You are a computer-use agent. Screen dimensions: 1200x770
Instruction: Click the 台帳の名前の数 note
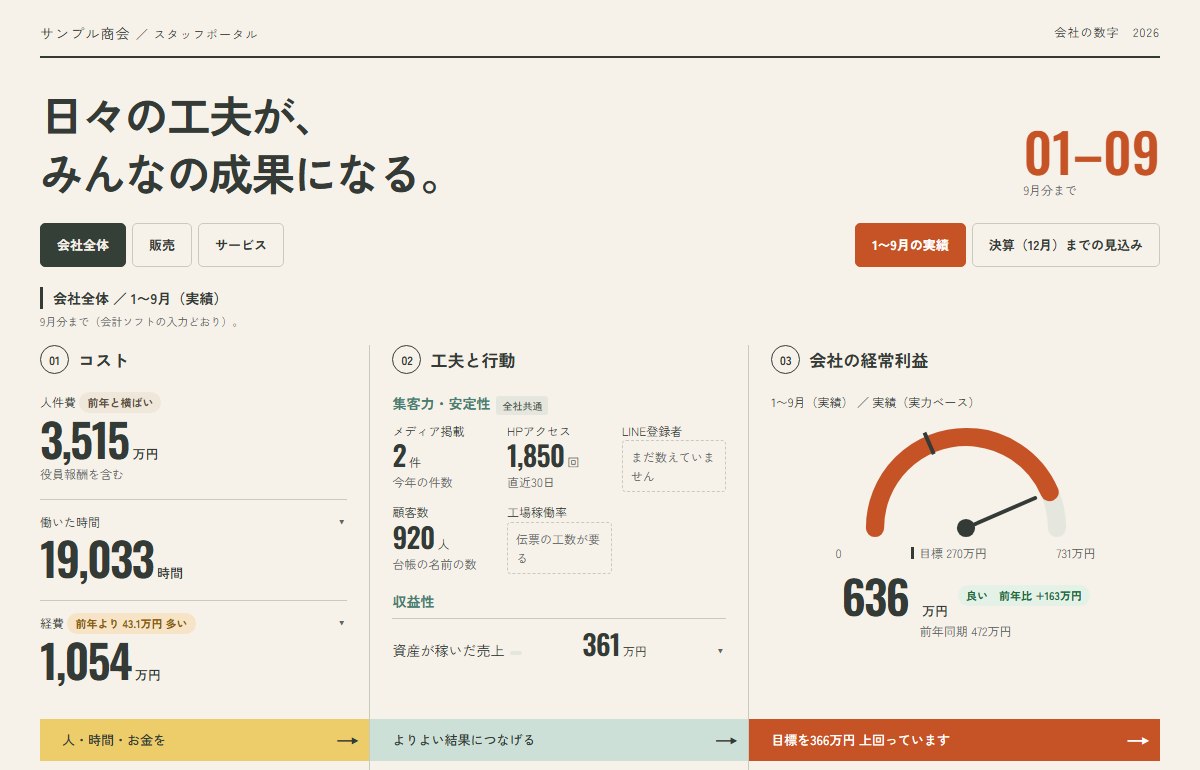pyautogui.click(x=435, y=564)
